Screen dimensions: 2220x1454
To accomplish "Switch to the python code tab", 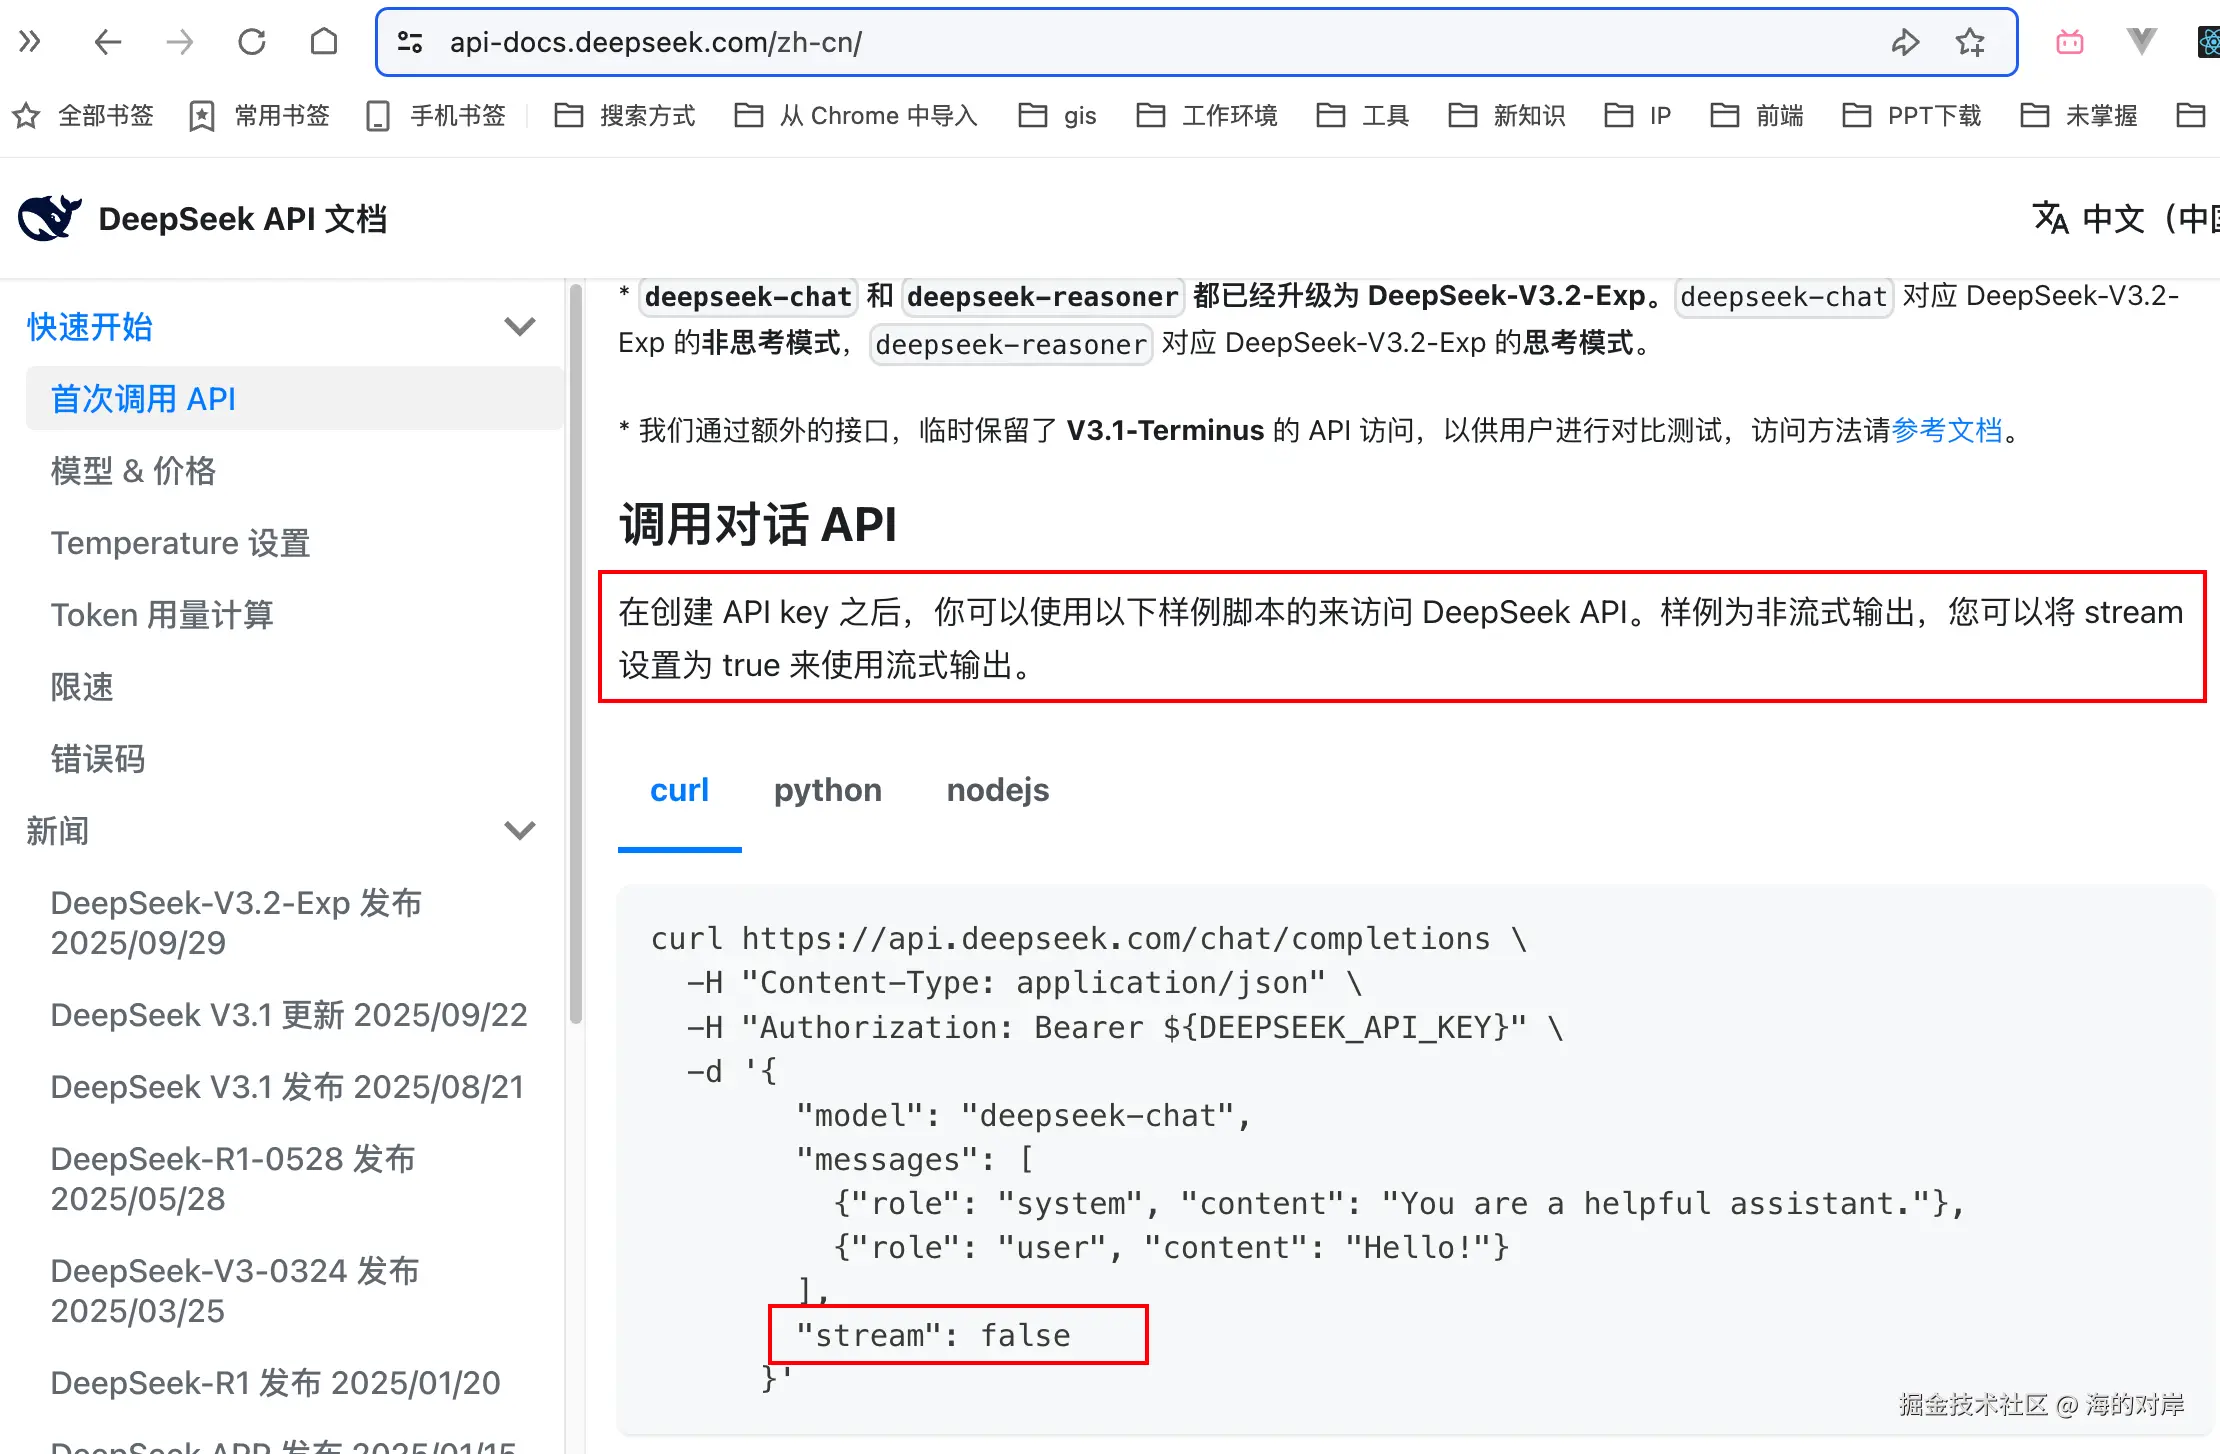I will pyautogui.click(x=827, y=790).
